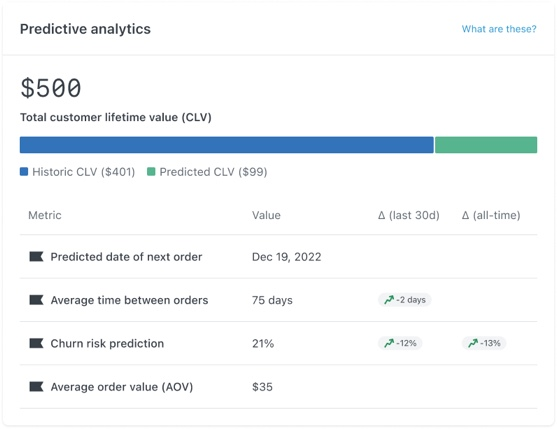This screenshot has width=557, height=429.
Task: Select the Churn risk prediction row label
Action: point(107,343)
